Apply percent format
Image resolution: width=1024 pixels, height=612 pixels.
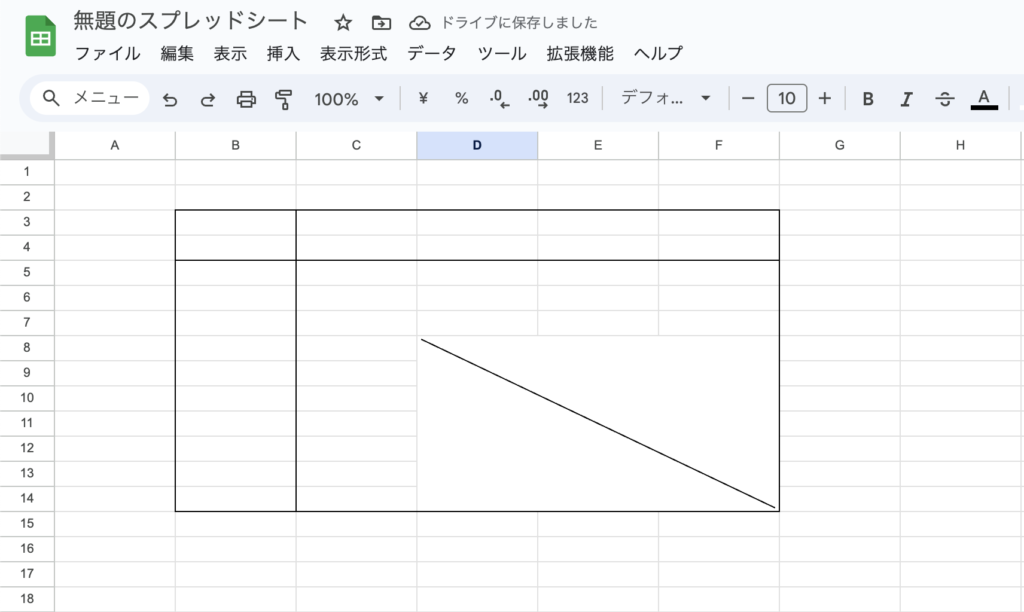[x=462, y=99]
